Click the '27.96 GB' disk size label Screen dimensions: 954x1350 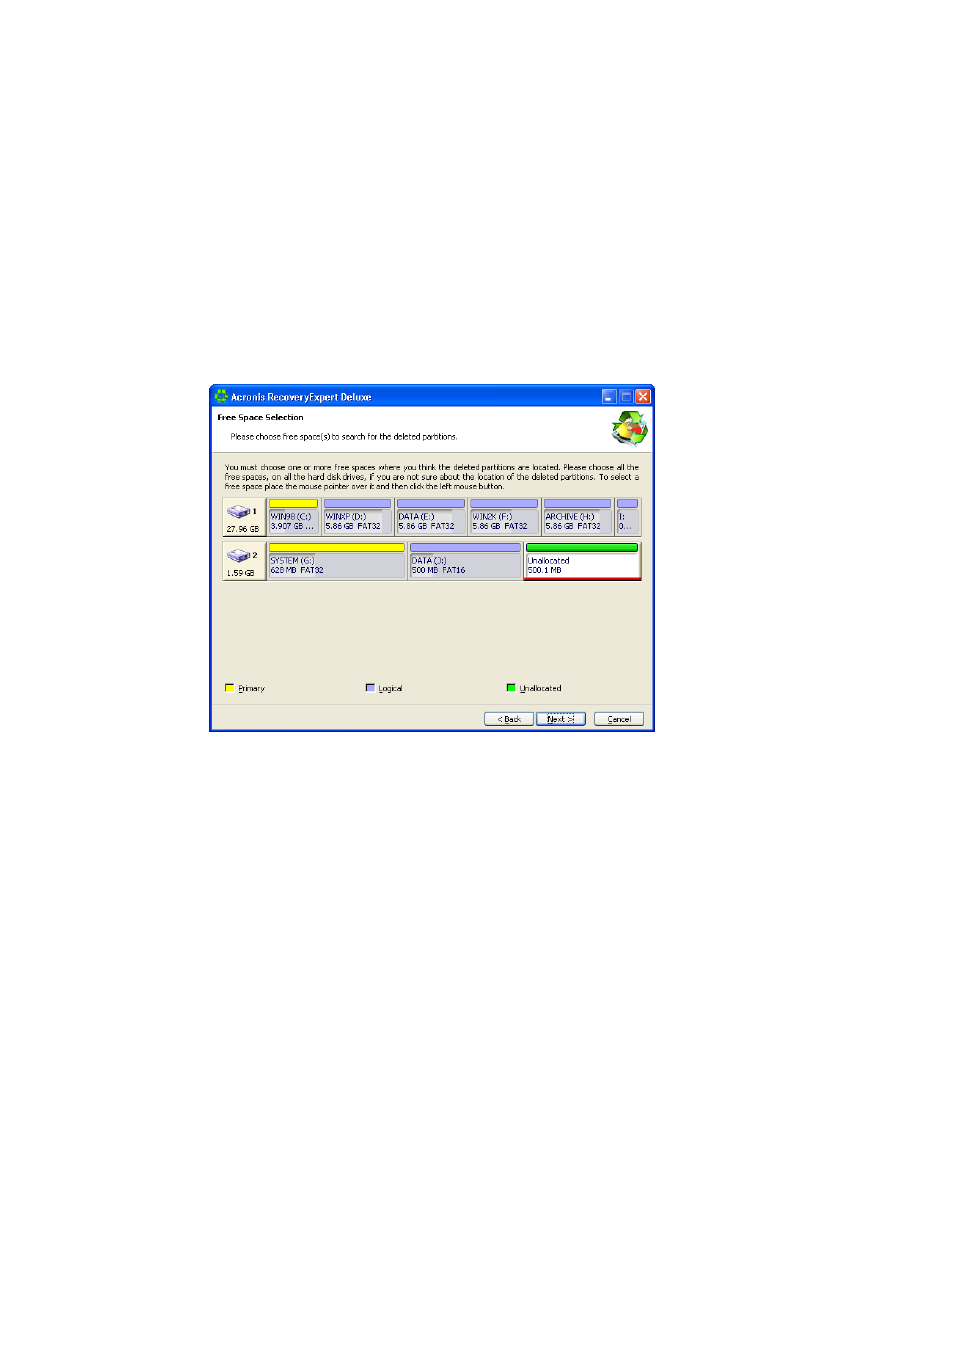(x=242, y=529)
